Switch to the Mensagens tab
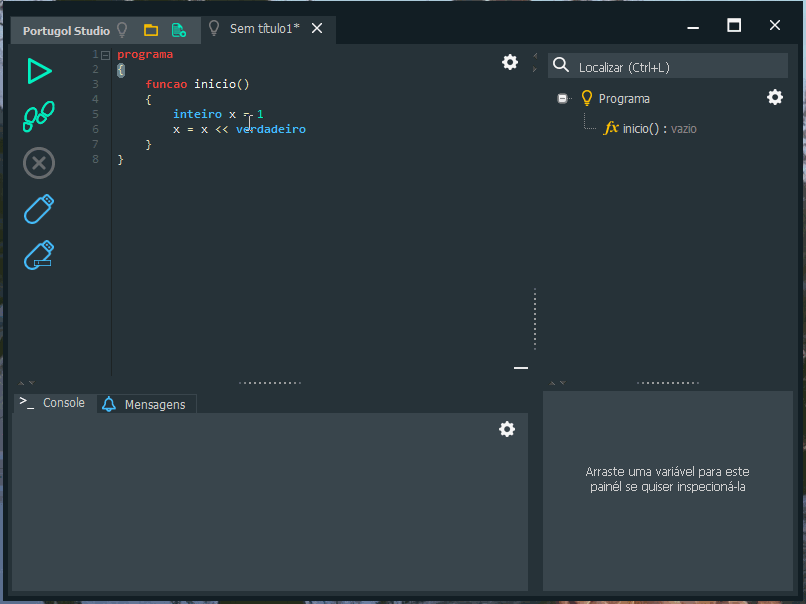 click(x=146, y=405)
